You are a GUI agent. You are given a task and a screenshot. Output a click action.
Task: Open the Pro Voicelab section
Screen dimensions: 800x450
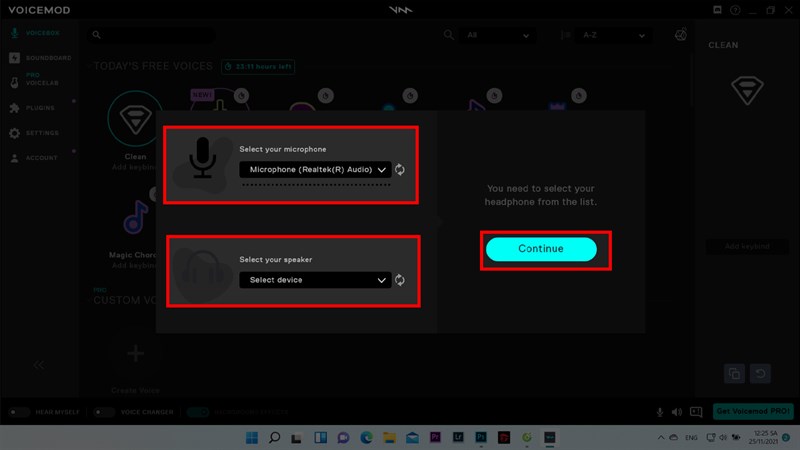pos(36,80)
